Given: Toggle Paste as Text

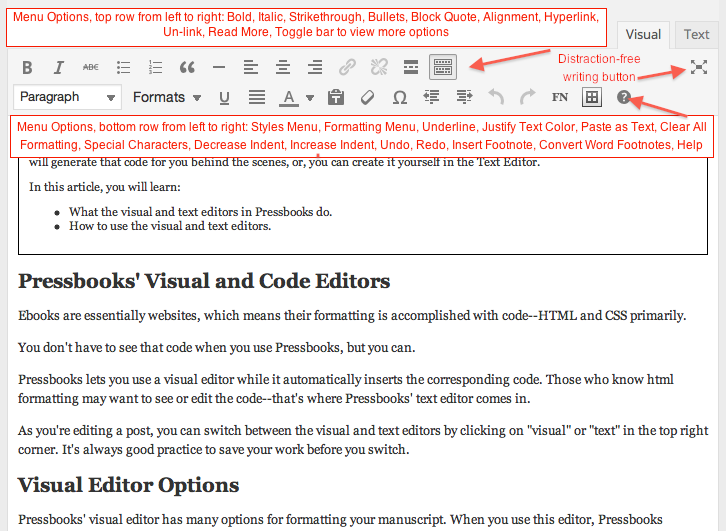Looking at the screenshot, I should (336, 97).
